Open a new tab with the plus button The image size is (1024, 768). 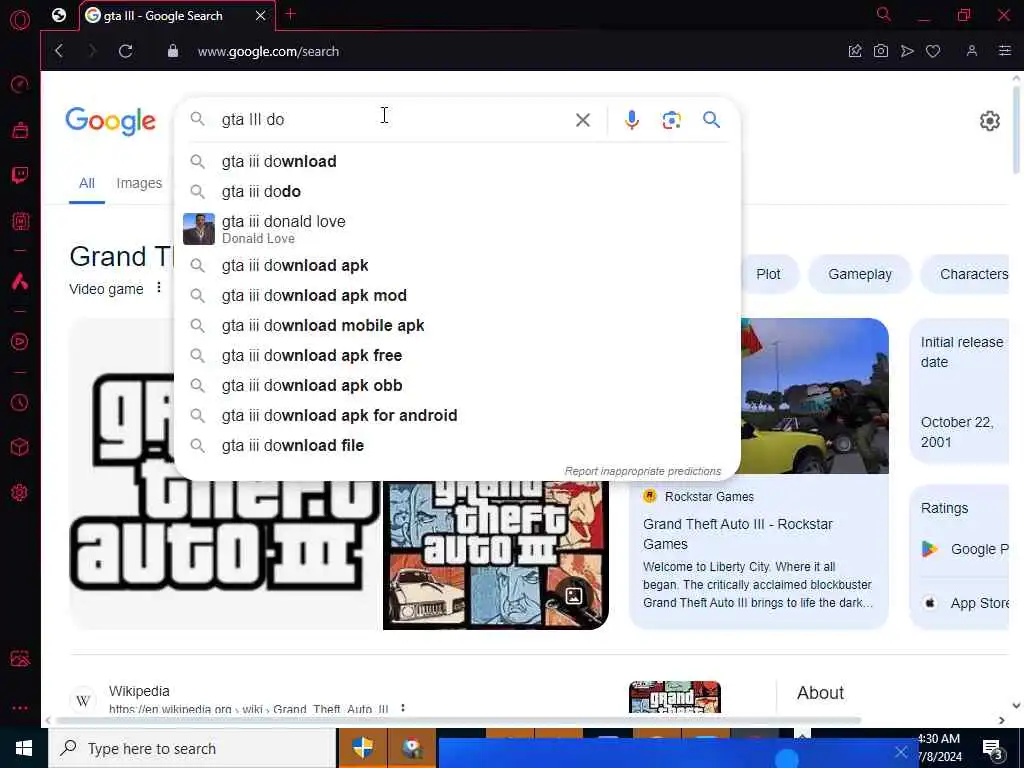(x=291, y=14)
